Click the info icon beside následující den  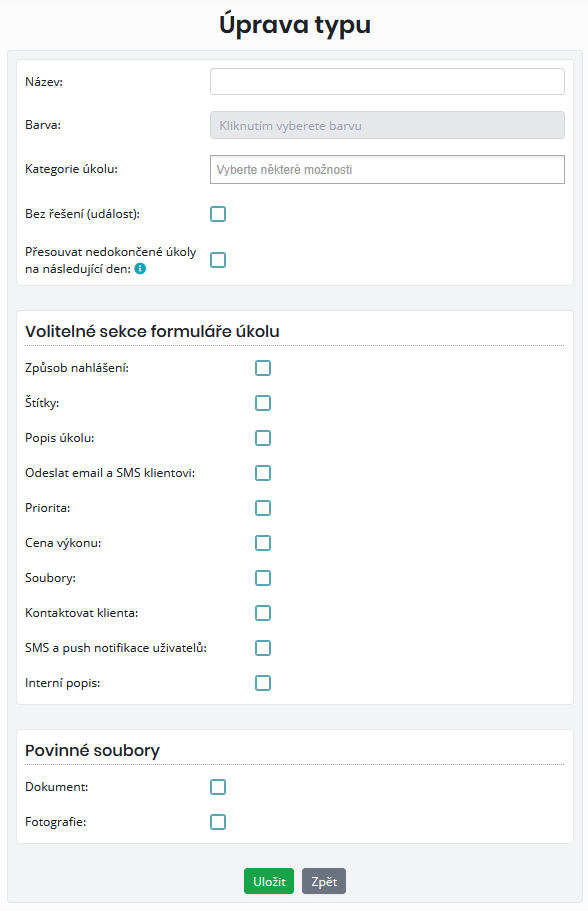tap(140, 268)
